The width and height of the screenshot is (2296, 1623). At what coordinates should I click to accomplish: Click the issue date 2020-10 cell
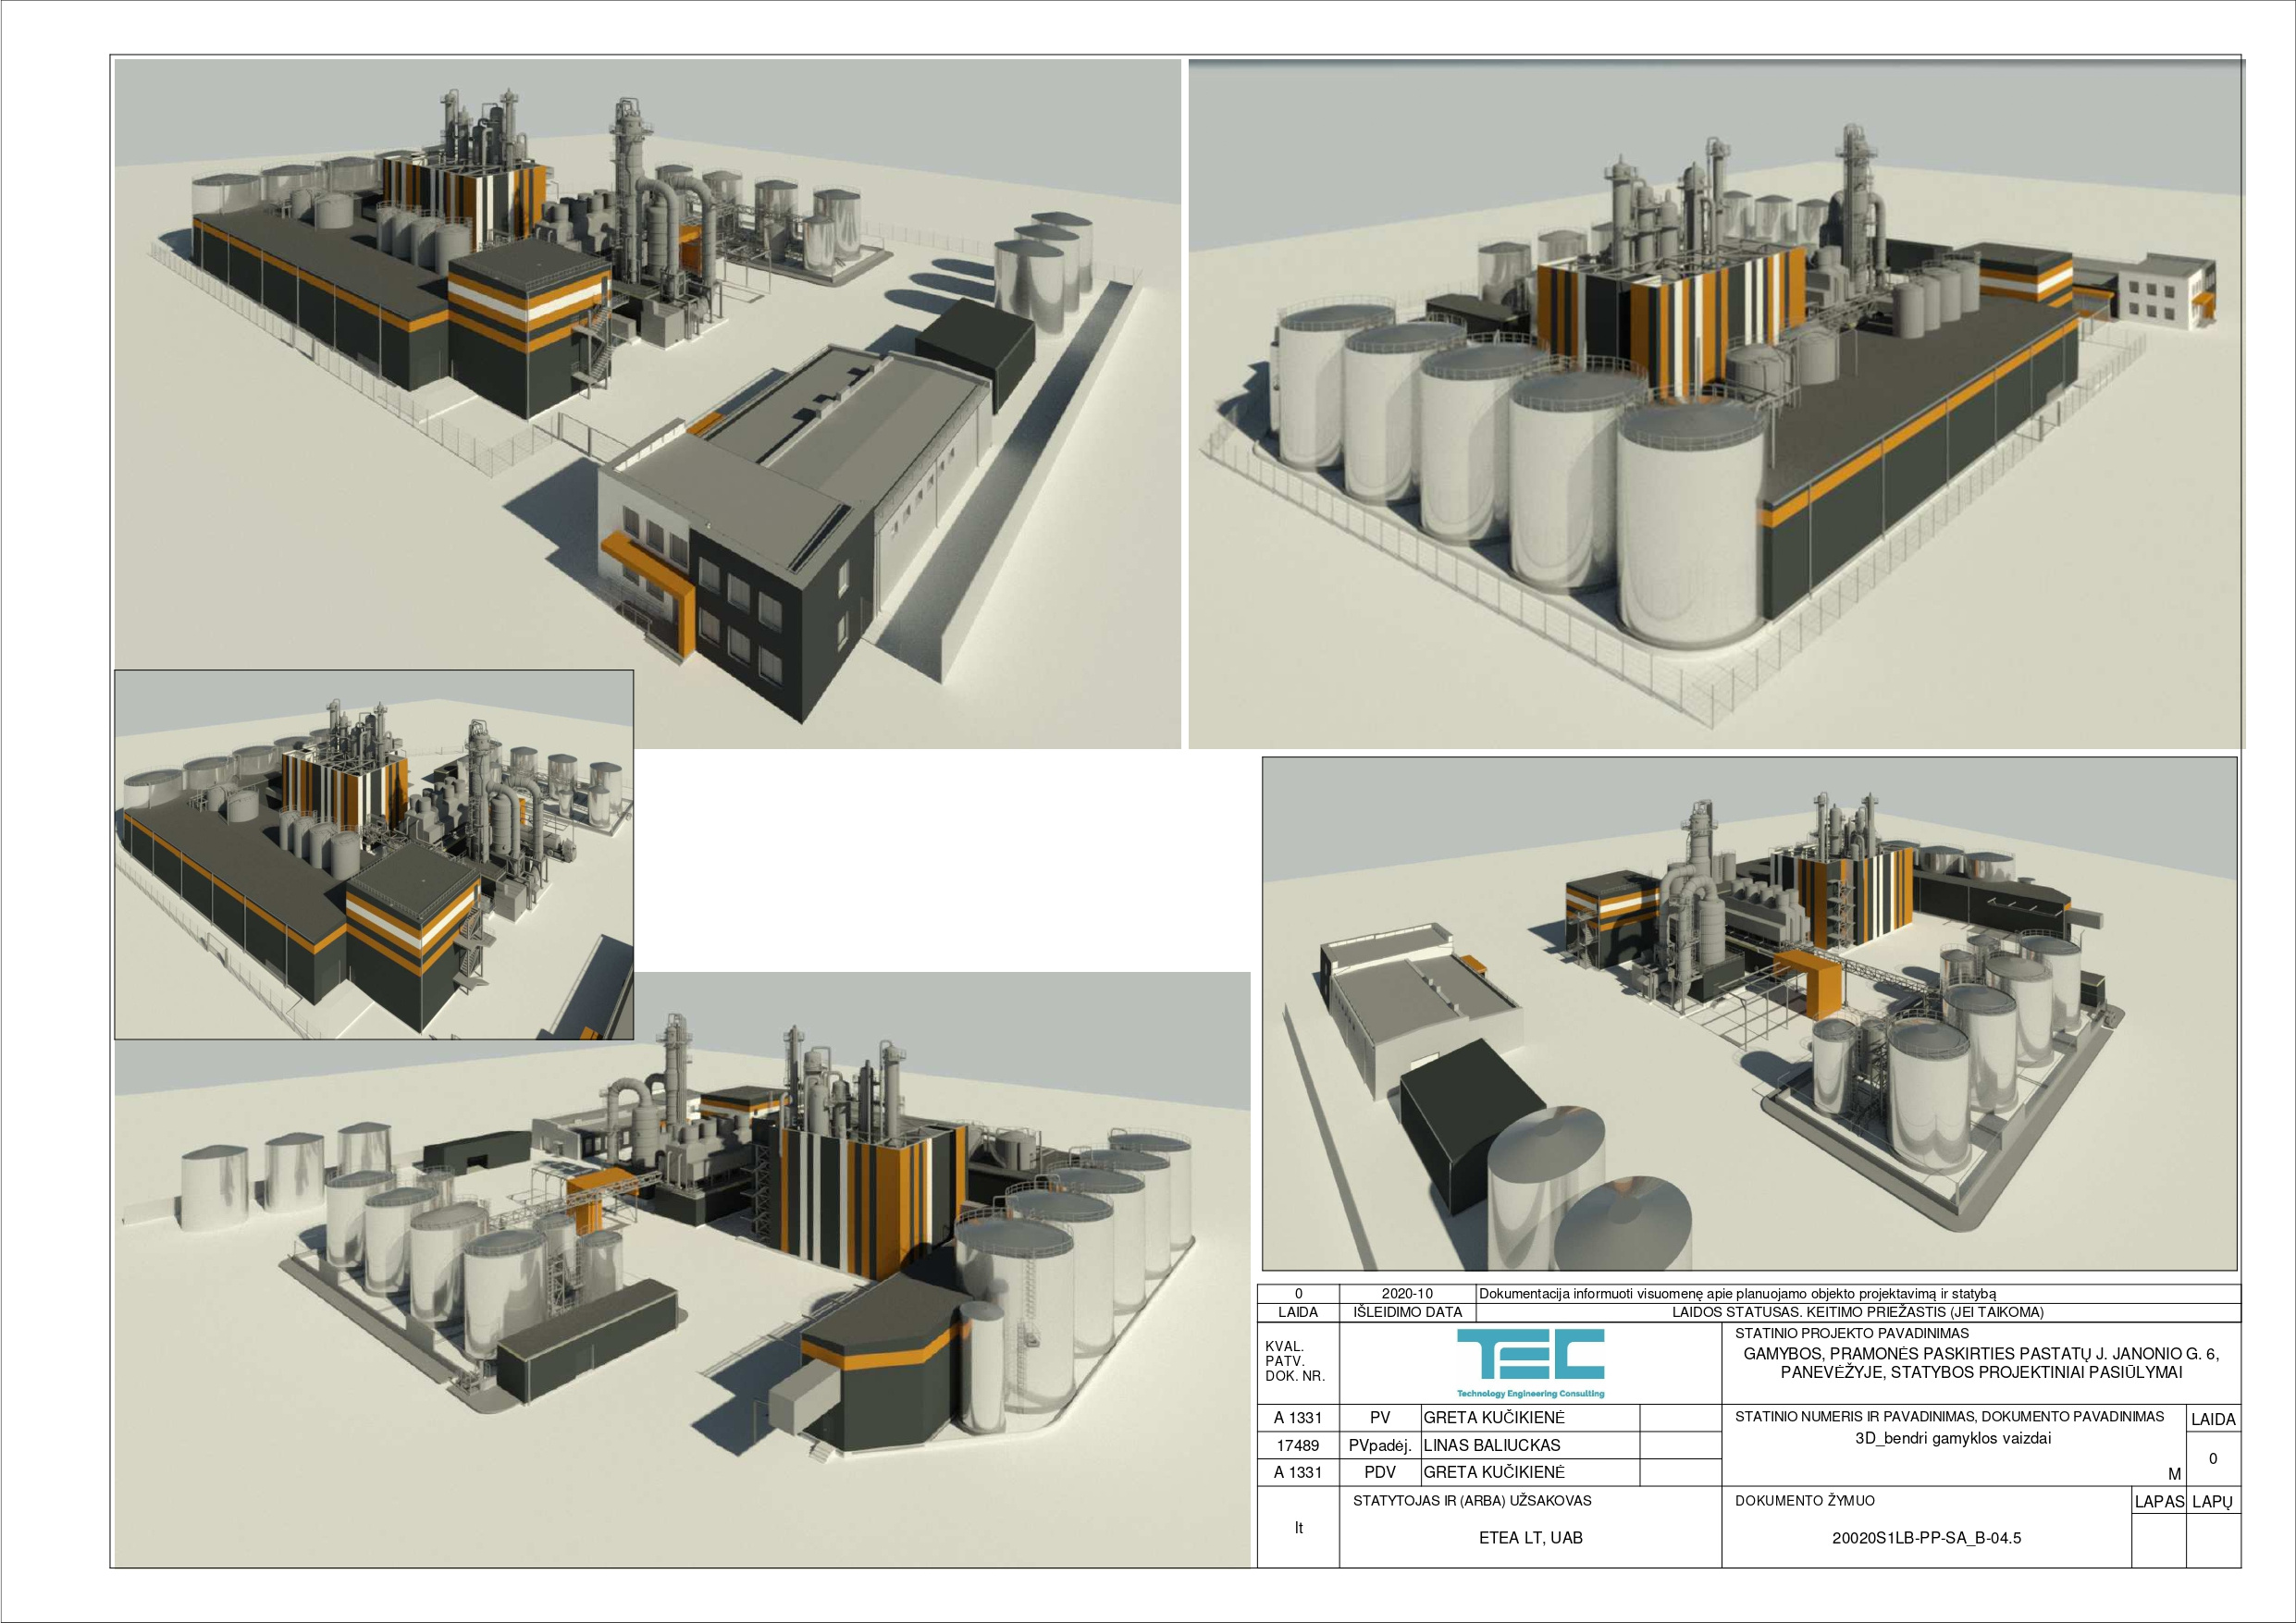[1406, 1293]
